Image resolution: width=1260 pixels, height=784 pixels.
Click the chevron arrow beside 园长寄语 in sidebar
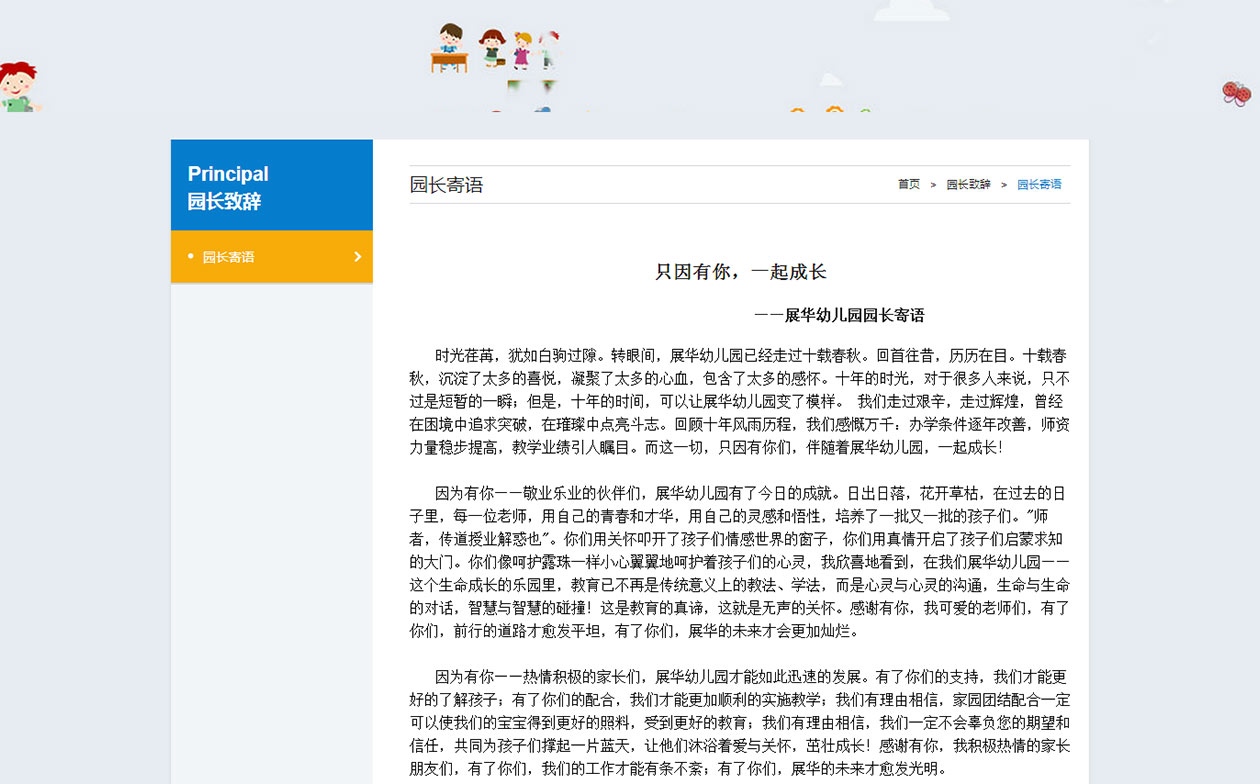358,257
